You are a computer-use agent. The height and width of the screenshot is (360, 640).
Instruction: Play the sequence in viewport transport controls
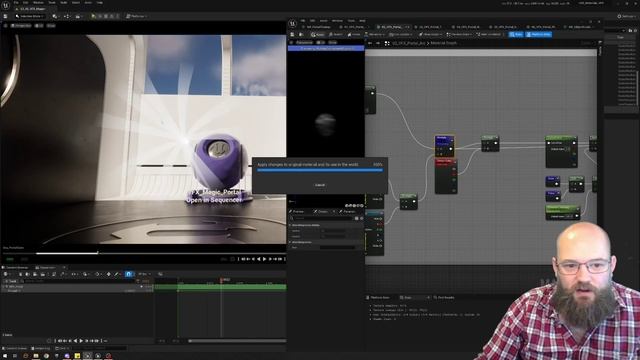264,259
